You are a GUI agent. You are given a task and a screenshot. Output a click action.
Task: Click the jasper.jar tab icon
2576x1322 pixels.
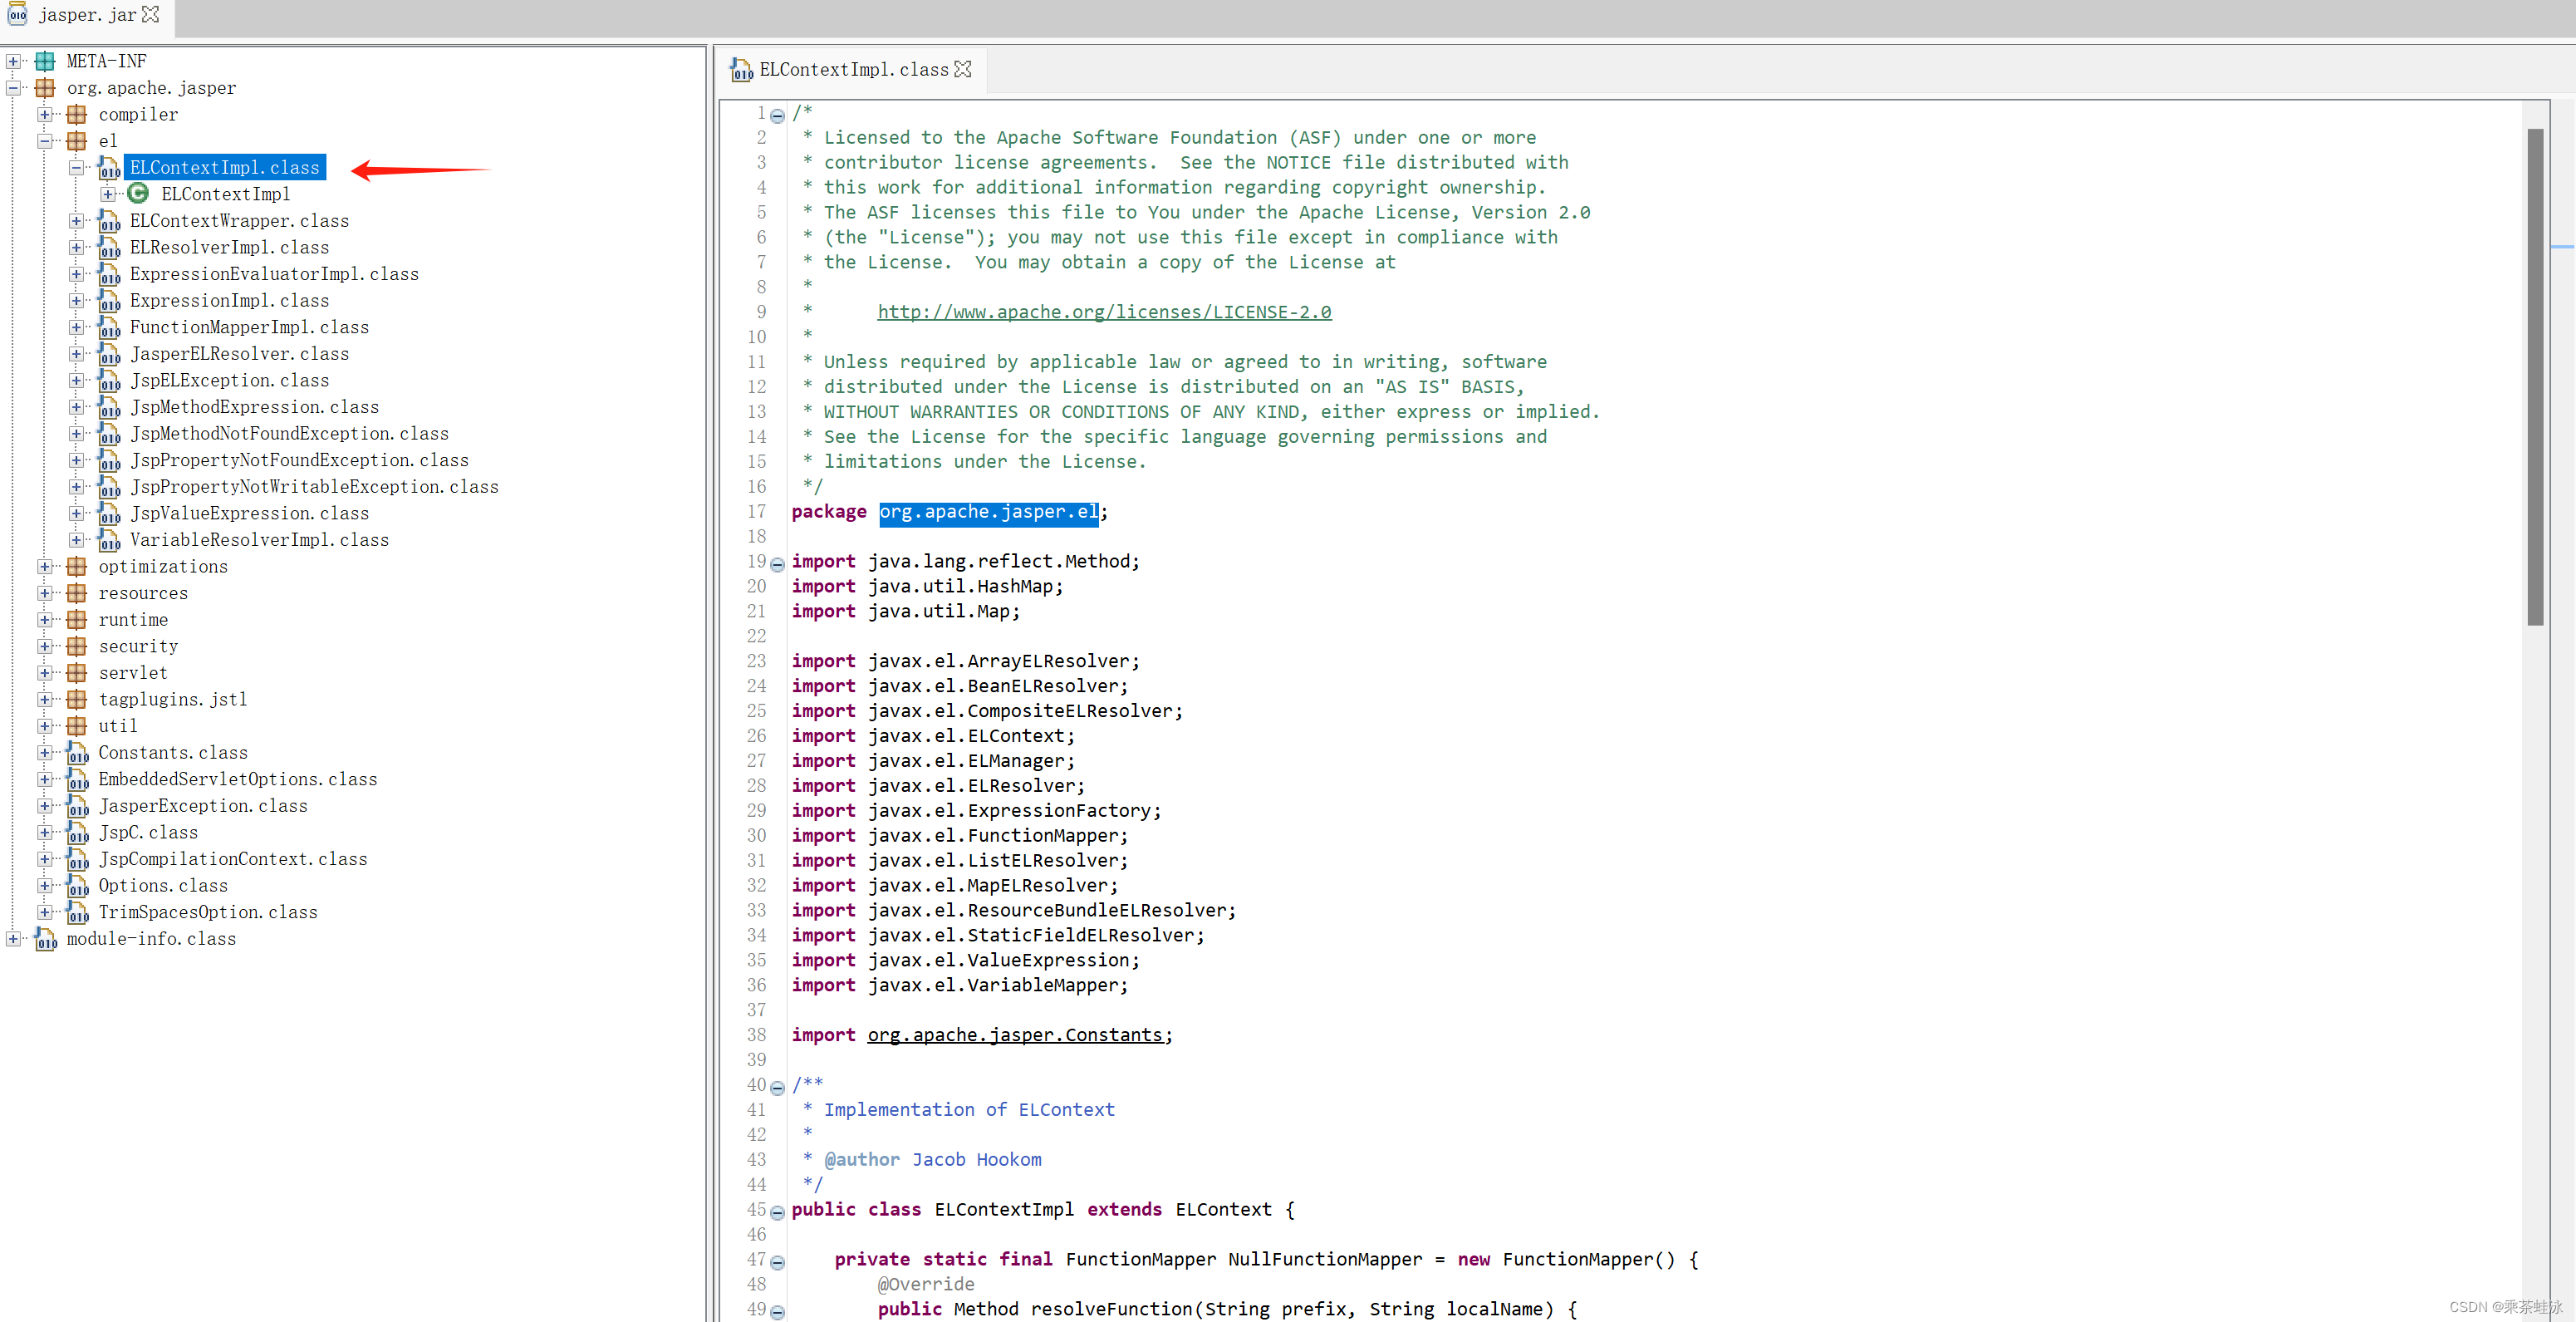(17, 14)
